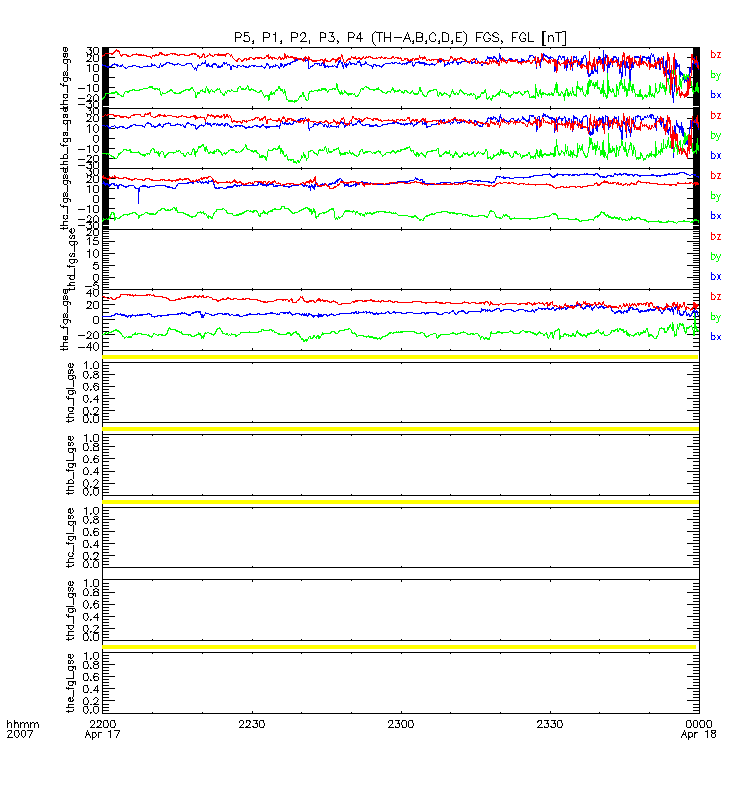
Task: Choose the 'bz' legend label of the the_fgs panel
Action: coord(715,296)
